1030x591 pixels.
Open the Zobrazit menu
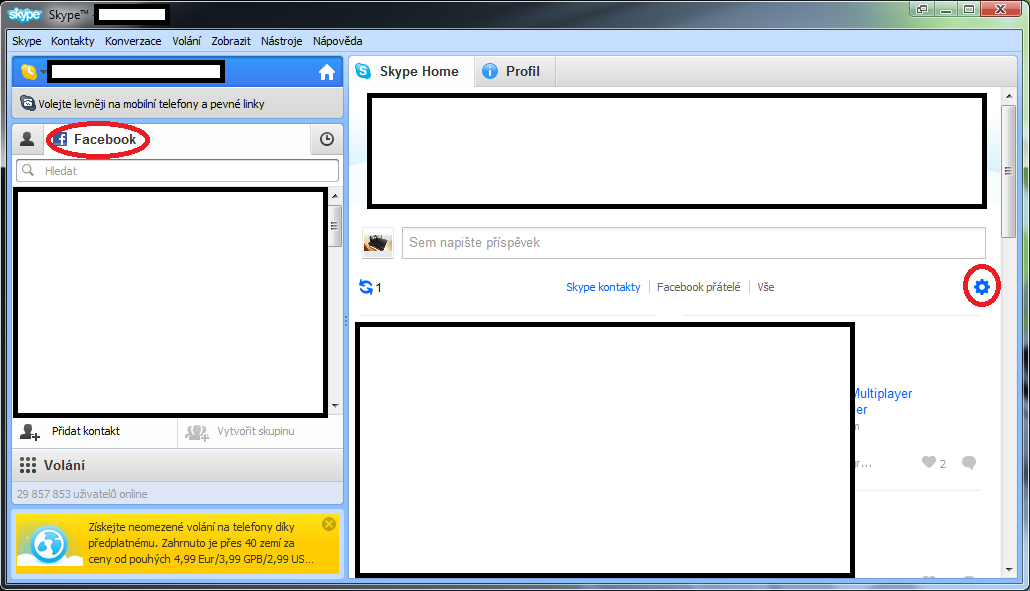(231, 41)
